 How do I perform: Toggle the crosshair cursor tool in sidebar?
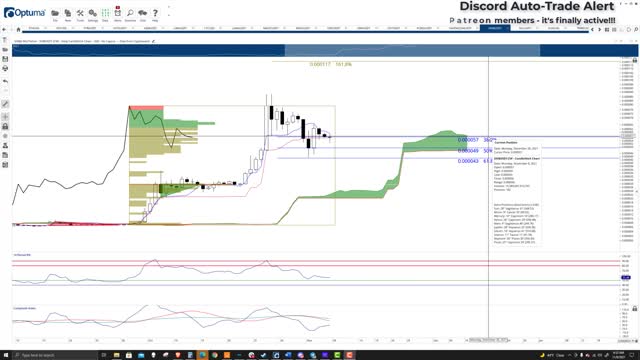click(x=5, y=117)
